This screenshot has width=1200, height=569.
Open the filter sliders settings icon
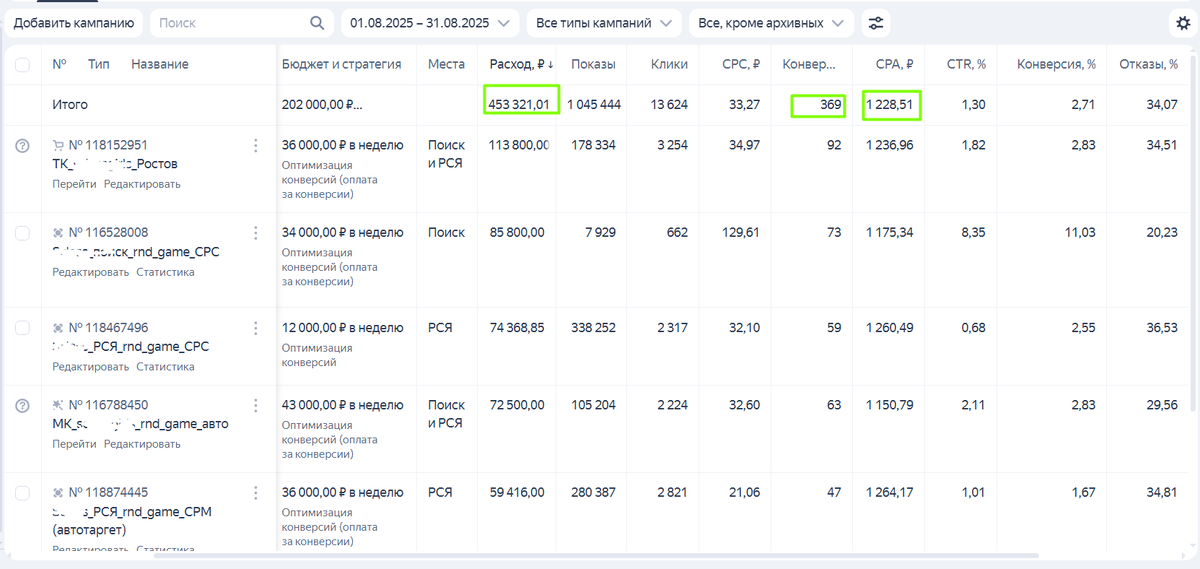coord(875,23)
